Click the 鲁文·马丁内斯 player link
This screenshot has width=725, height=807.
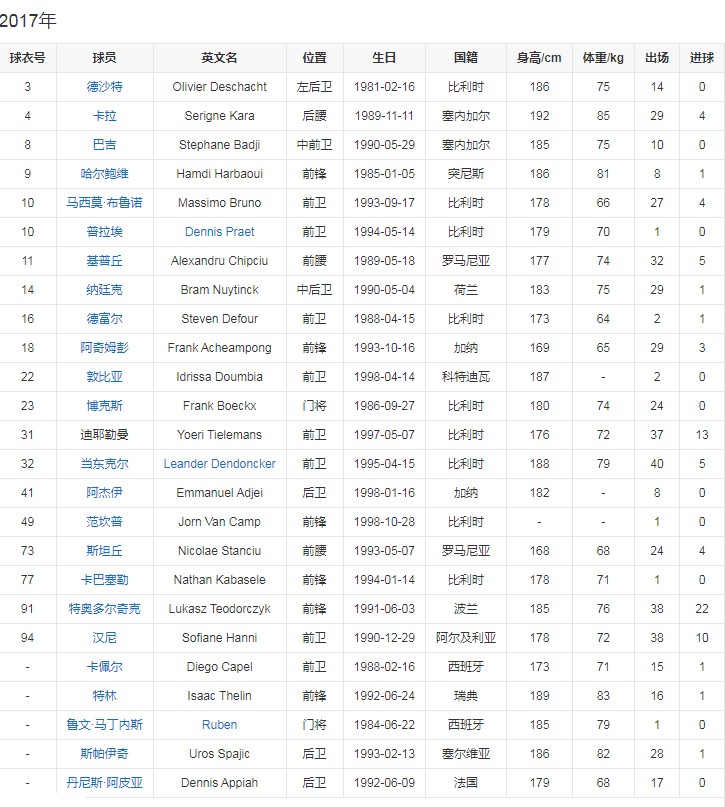[x=104, y=725]
